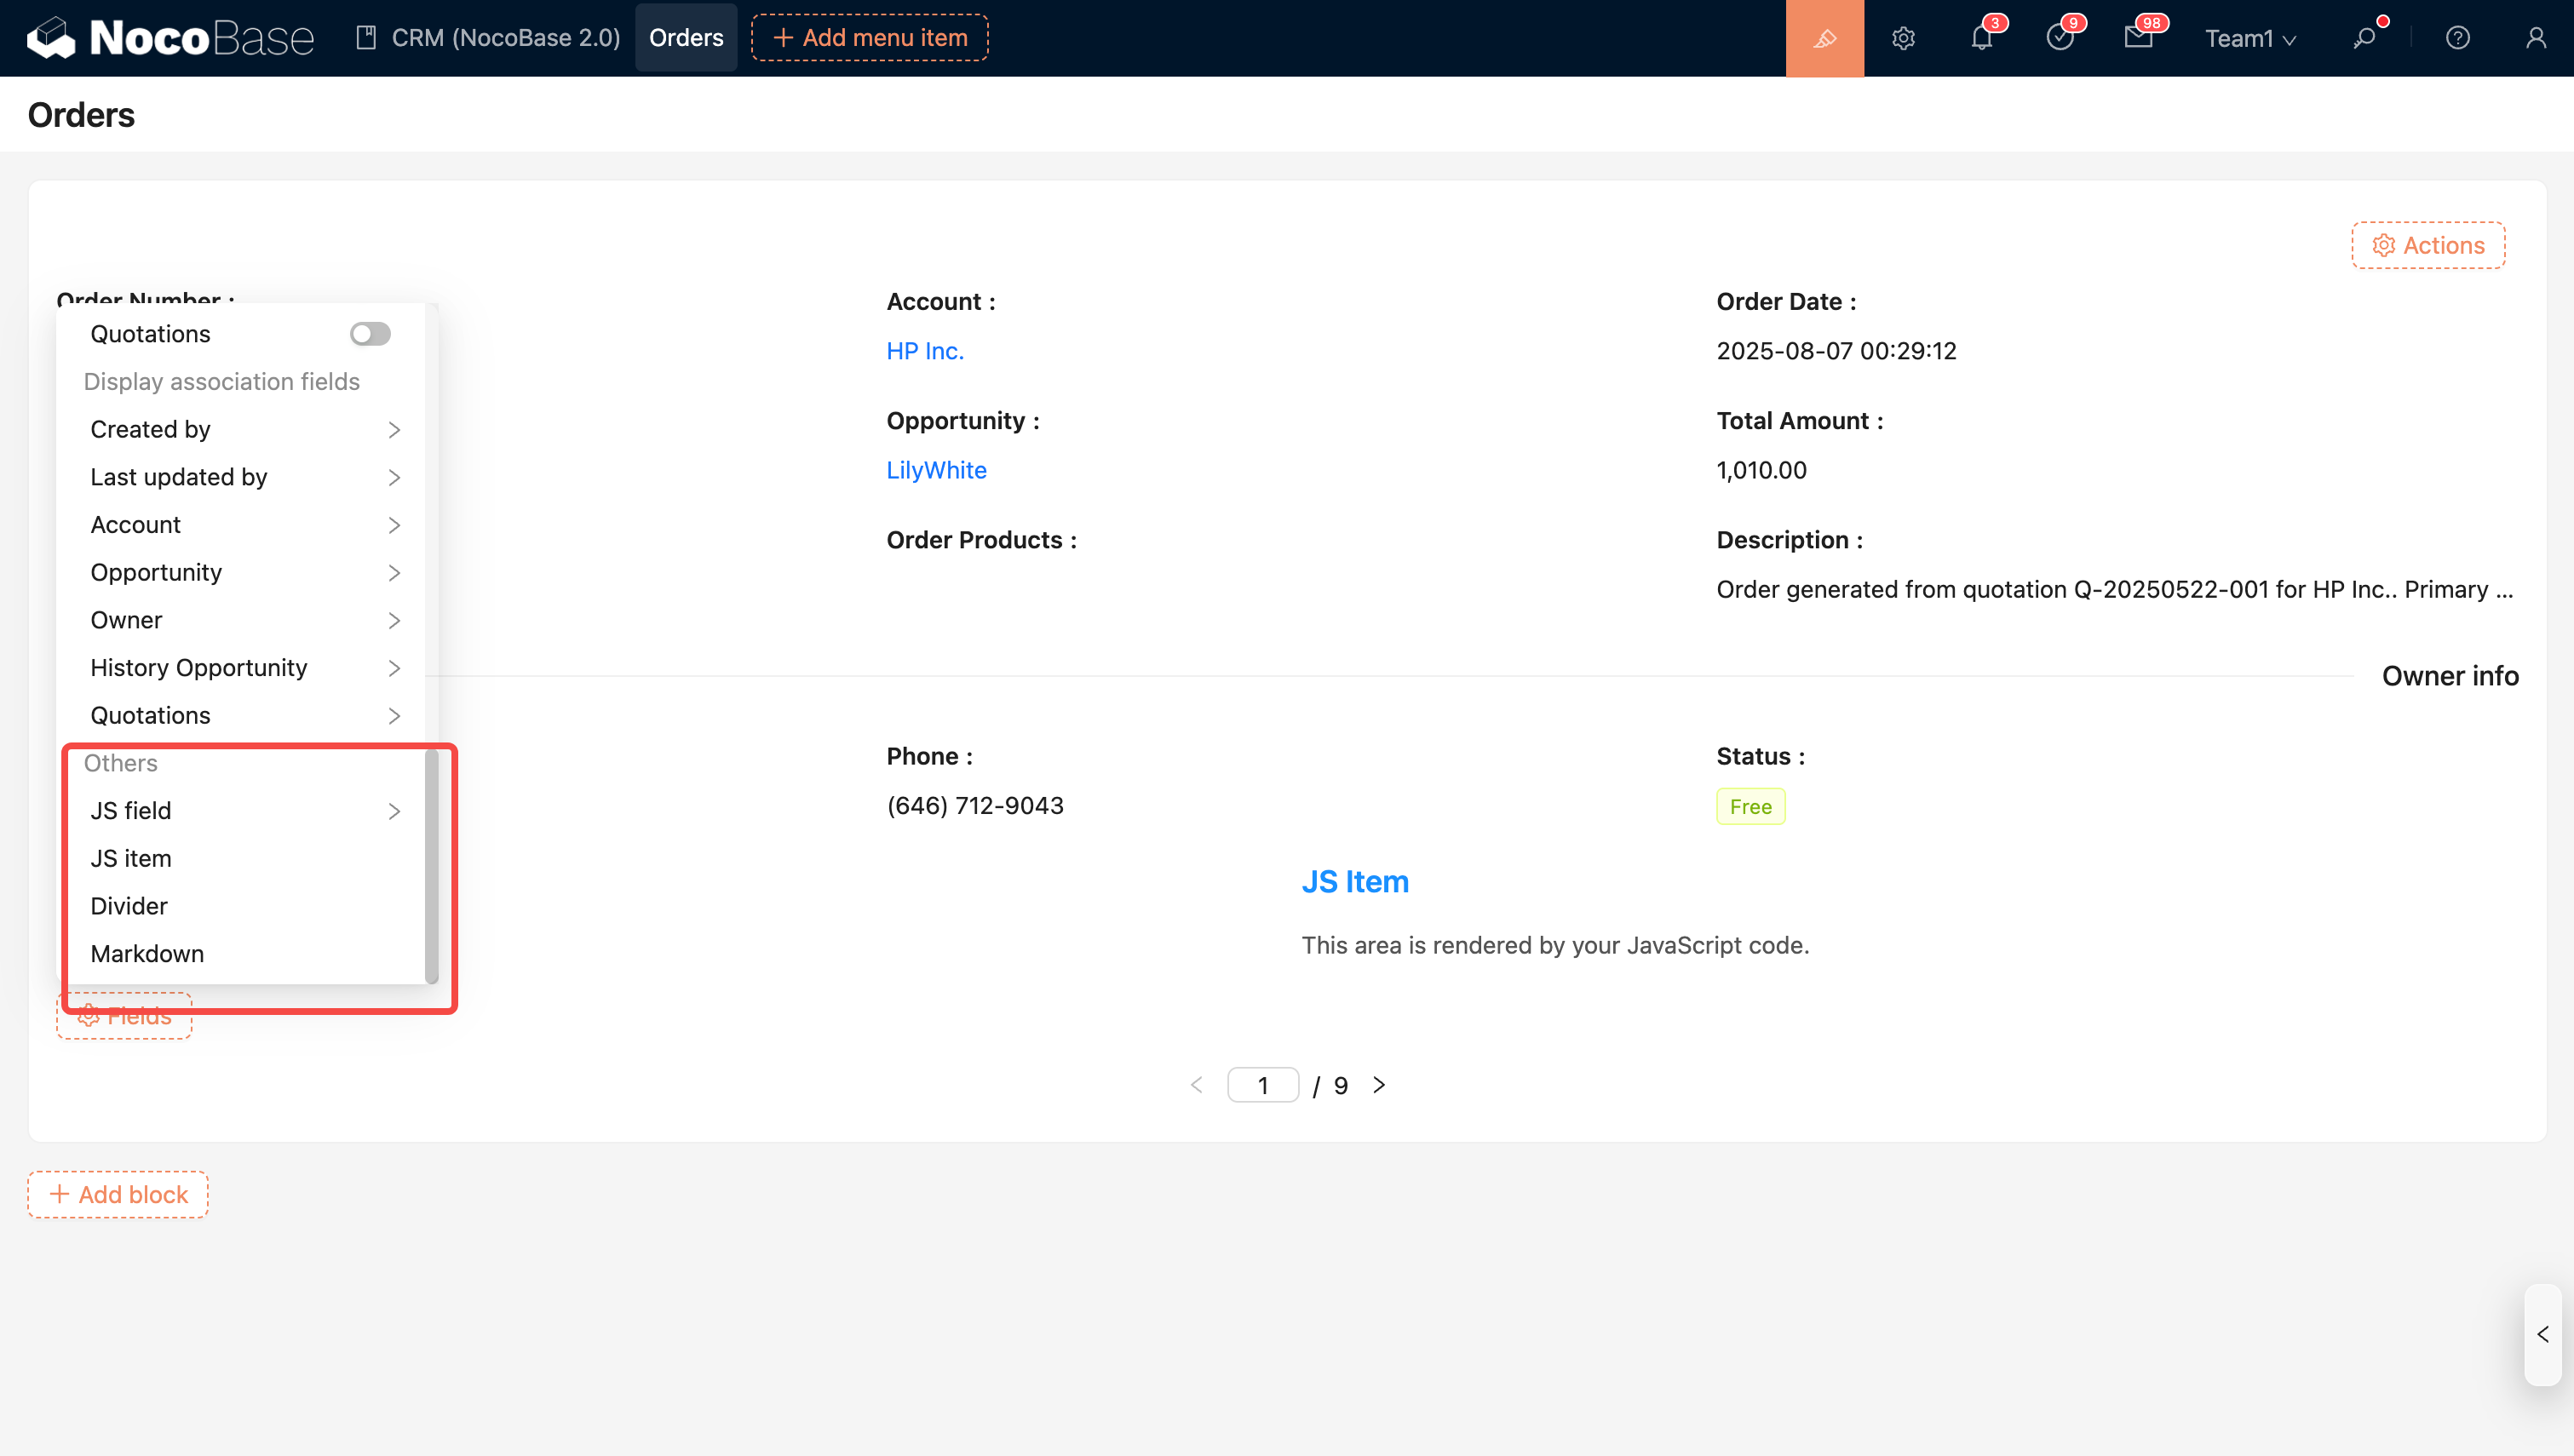Click the page number input field
Viewport: 2574px width, 1456px height.
(1262, 1085)
